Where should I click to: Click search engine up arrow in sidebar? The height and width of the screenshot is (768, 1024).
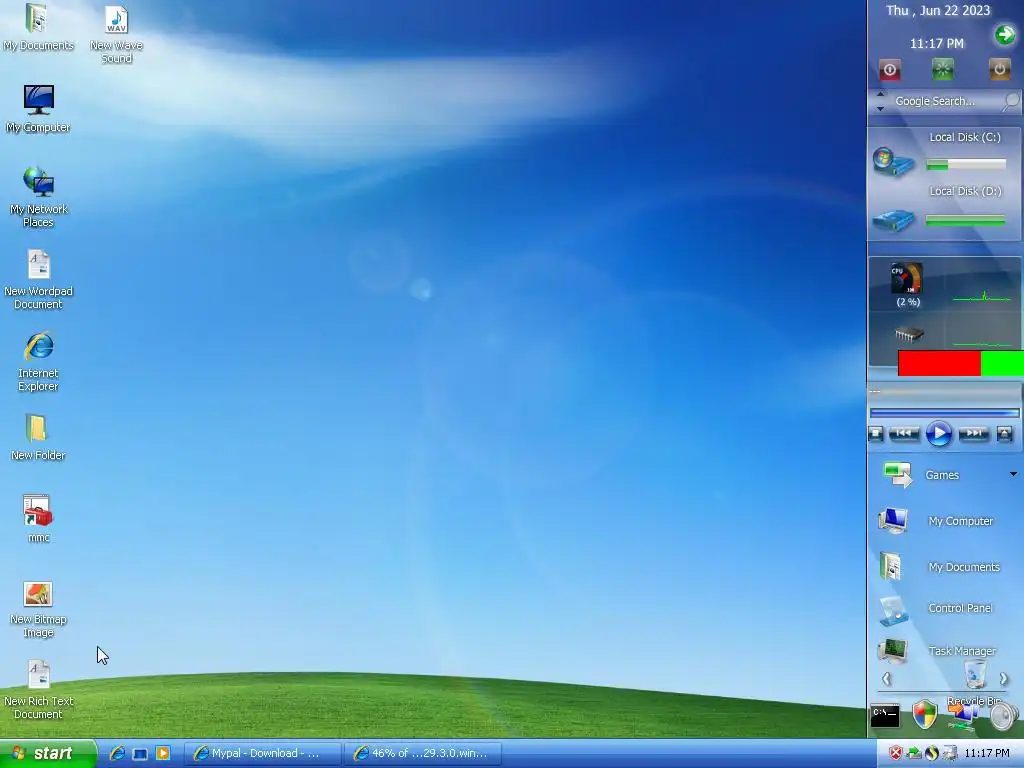(880, 95)
